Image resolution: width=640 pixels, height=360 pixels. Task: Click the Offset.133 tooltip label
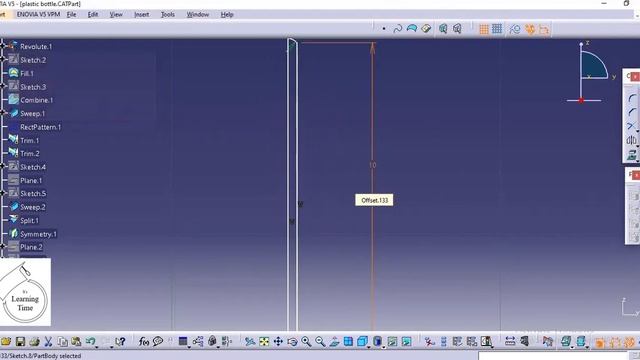point(374,200)
